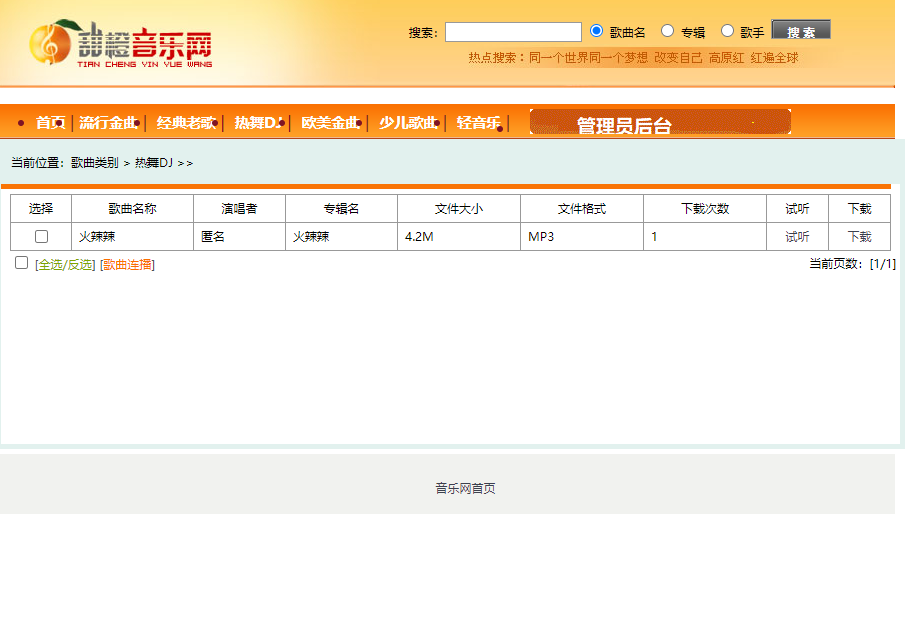Screen dimensions: 909x619
Task: Select the 专辑 search option
Action: pyautogui.click(x=667, y=30)
